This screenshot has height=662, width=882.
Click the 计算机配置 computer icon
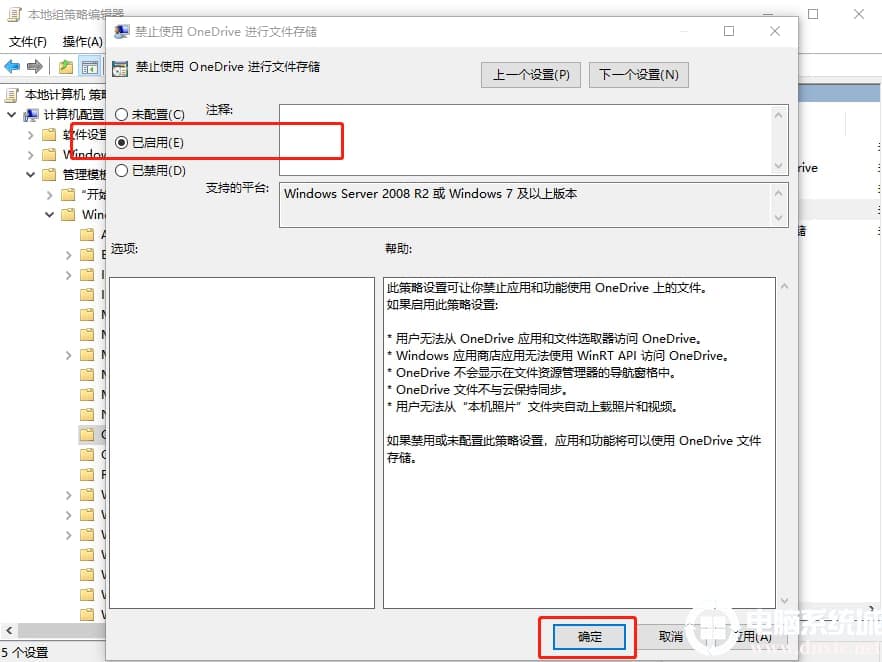click(31, 115)
